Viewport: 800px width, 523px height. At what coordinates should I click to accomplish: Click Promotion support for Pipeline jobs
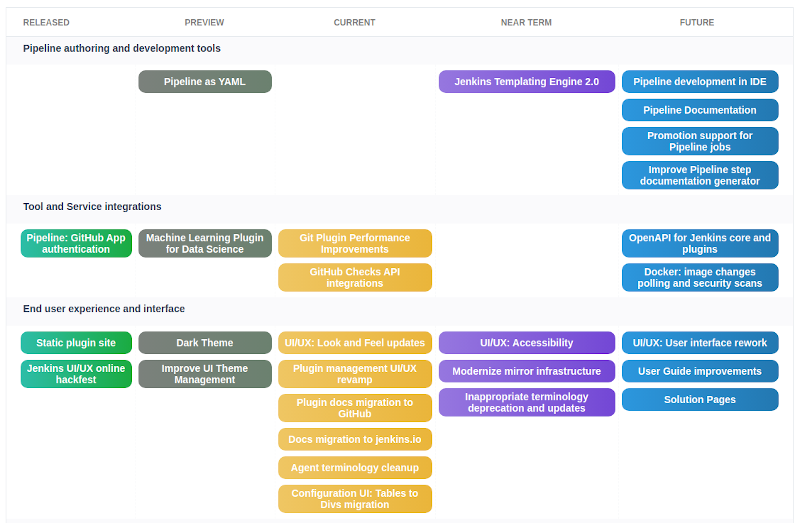coord(699,141)
